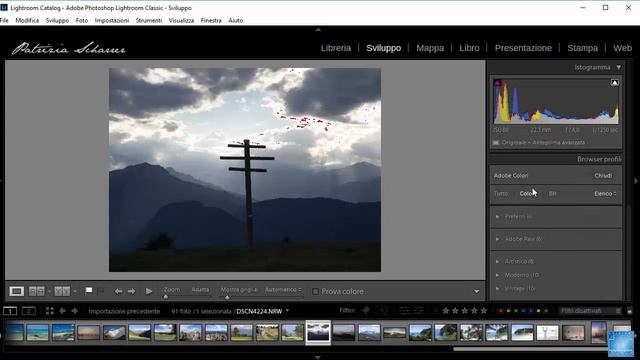Adjust the Zoom slider handle
The image size is (640, 360).
click(166, 297)
